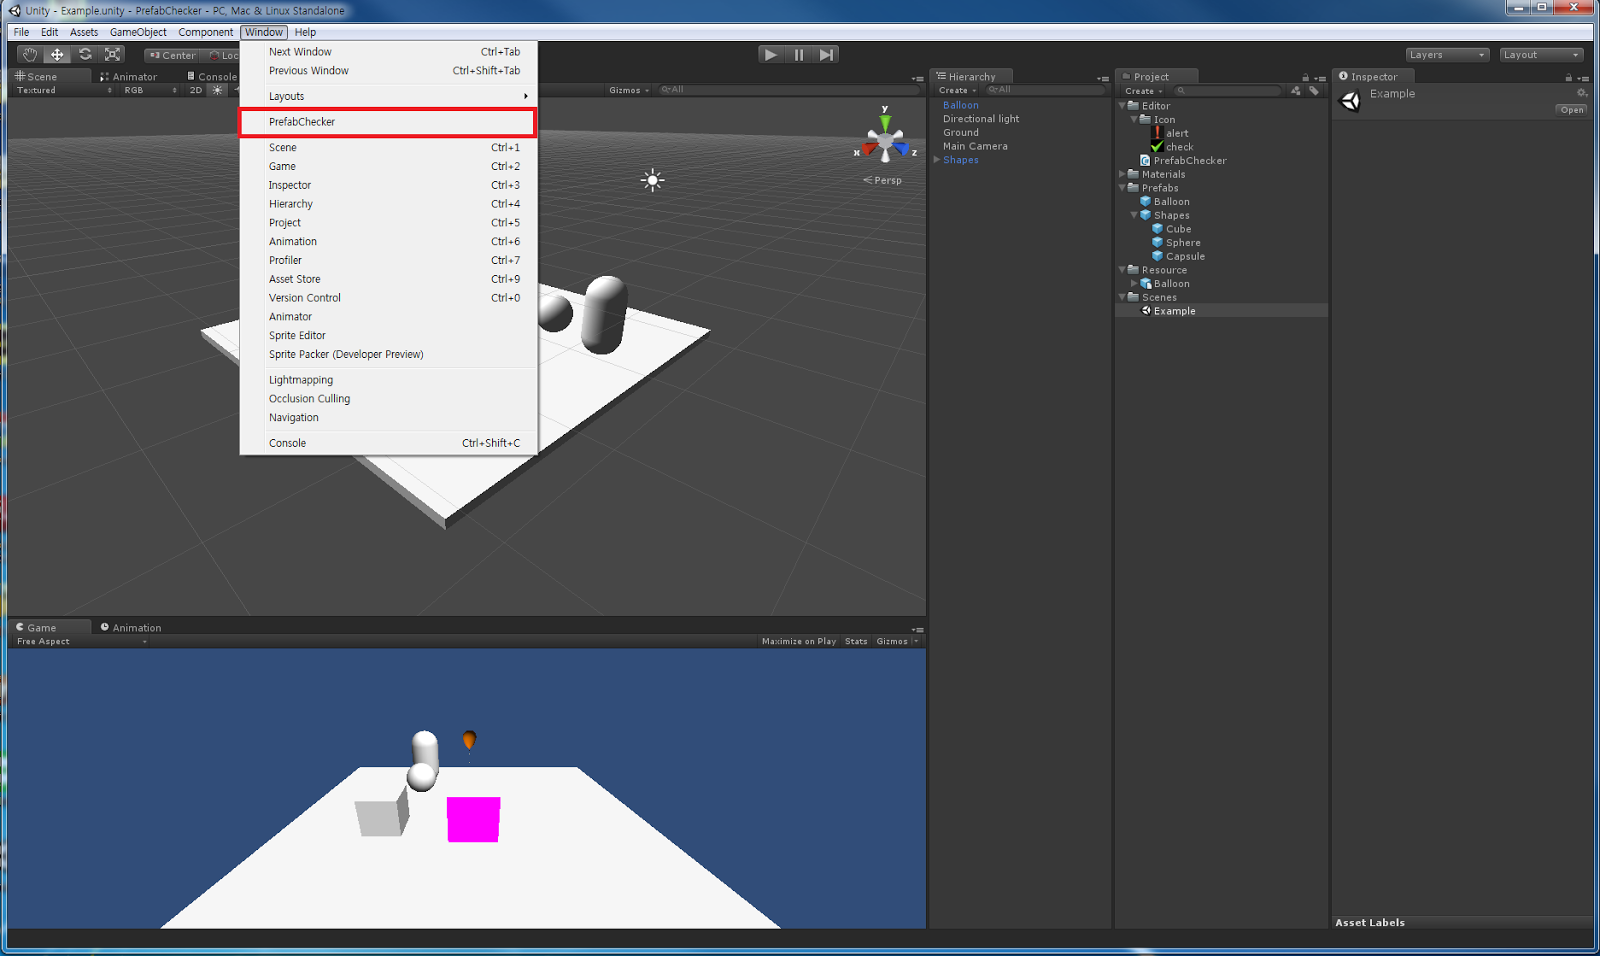
Task: Toggle the Inspector panel lock
Action: [x=1568, y=77]
